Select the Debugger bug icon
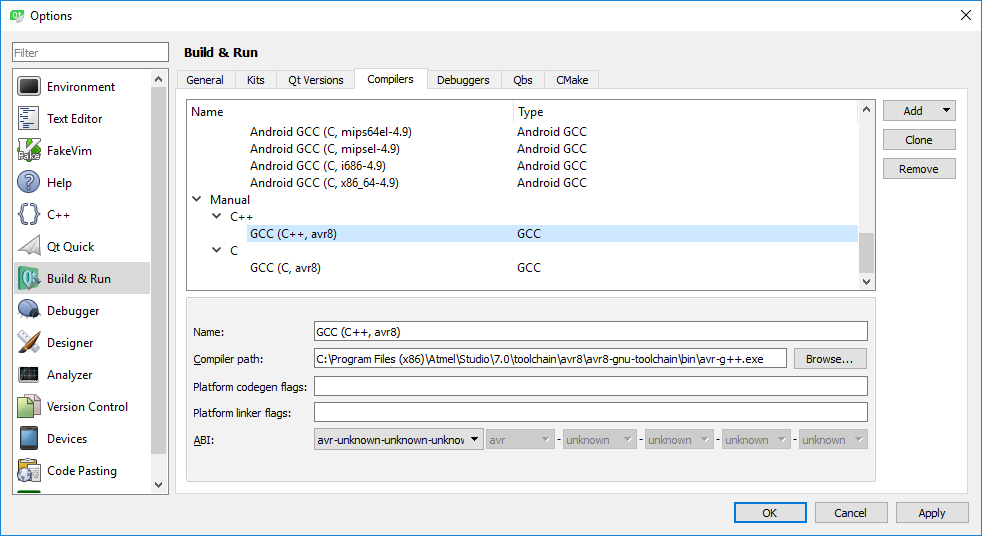This screenshot has width=982, height=536. (29, 311)
